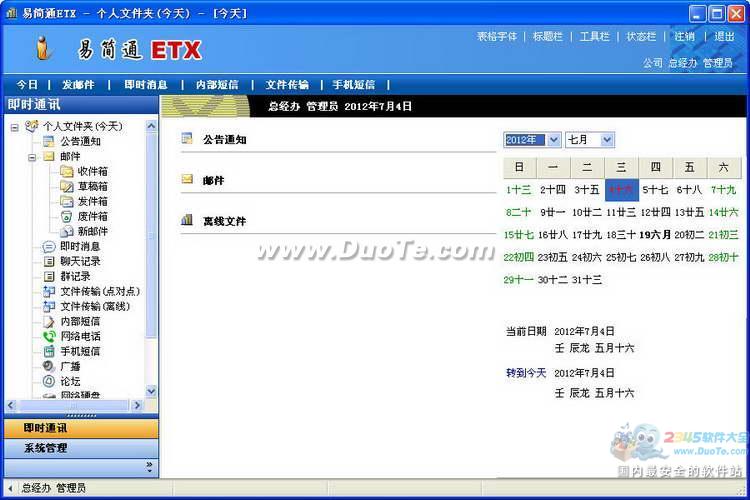Click the 聊天记录 icon
The image size is (750, 500).
pyautogui.click(x=49, y=261)
